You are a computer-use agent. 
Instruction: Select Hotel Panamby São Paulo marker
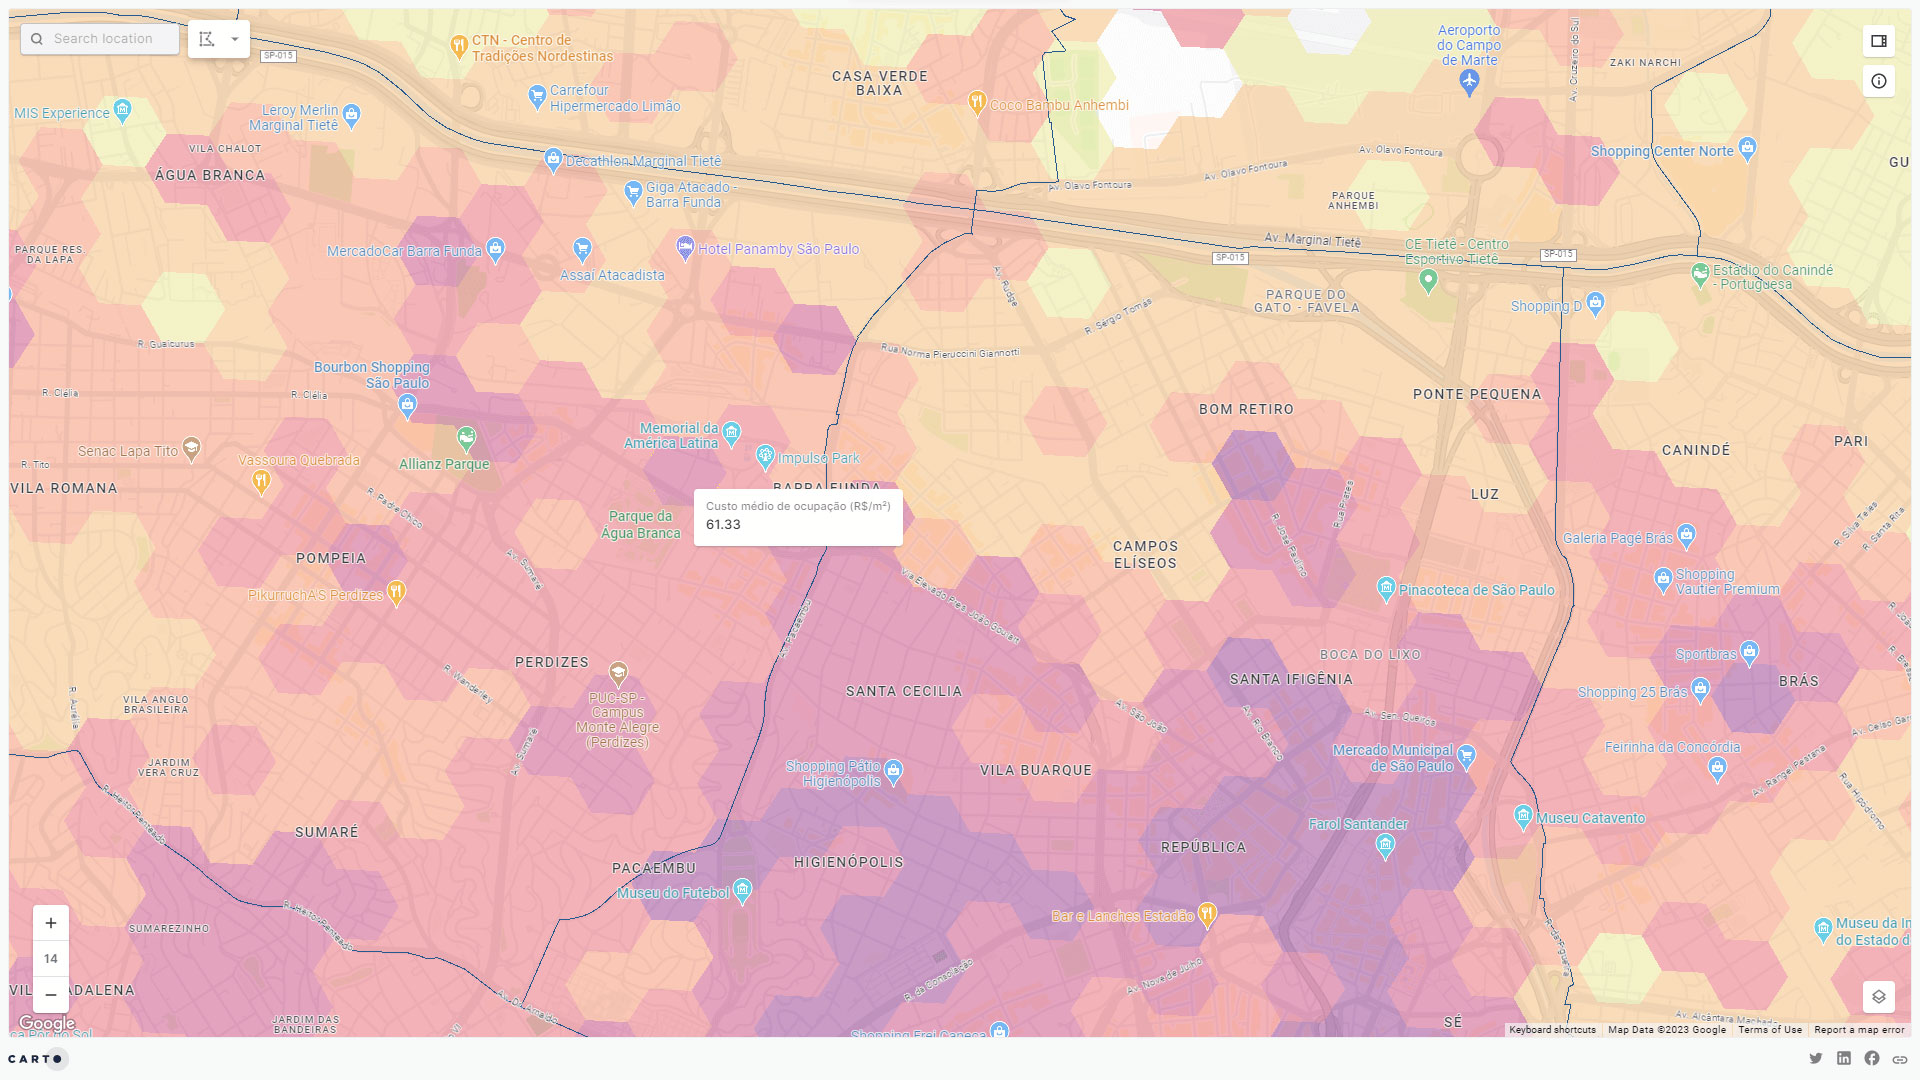(x=685, y=248)
